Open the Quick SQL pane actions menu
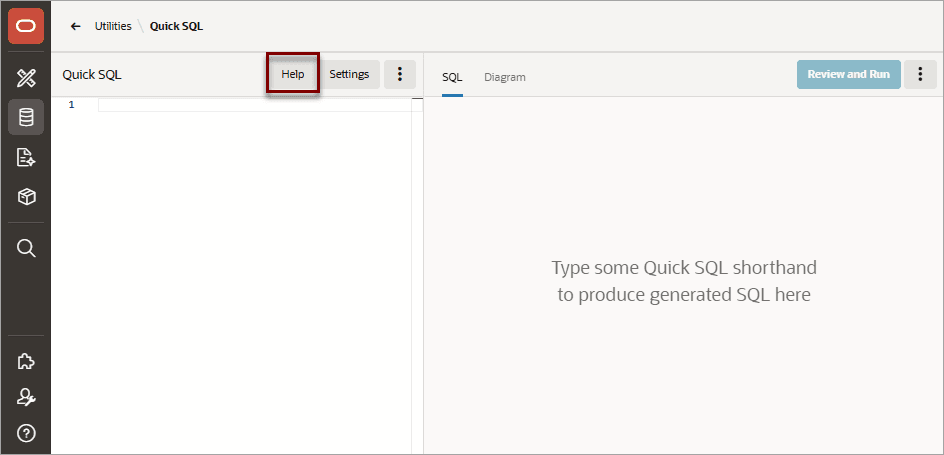The height and width of the screenshot is (455, 944). pyautogui.click(x=400, y=75)
